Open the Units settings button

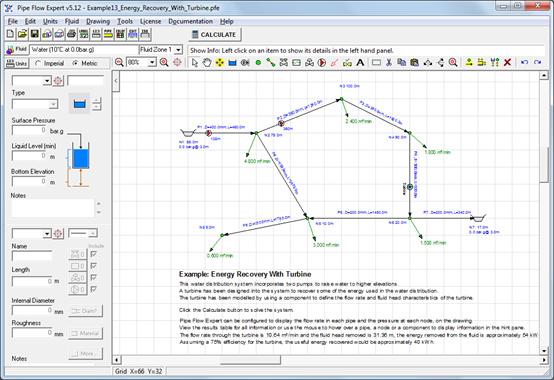click(x=17, y=64)
